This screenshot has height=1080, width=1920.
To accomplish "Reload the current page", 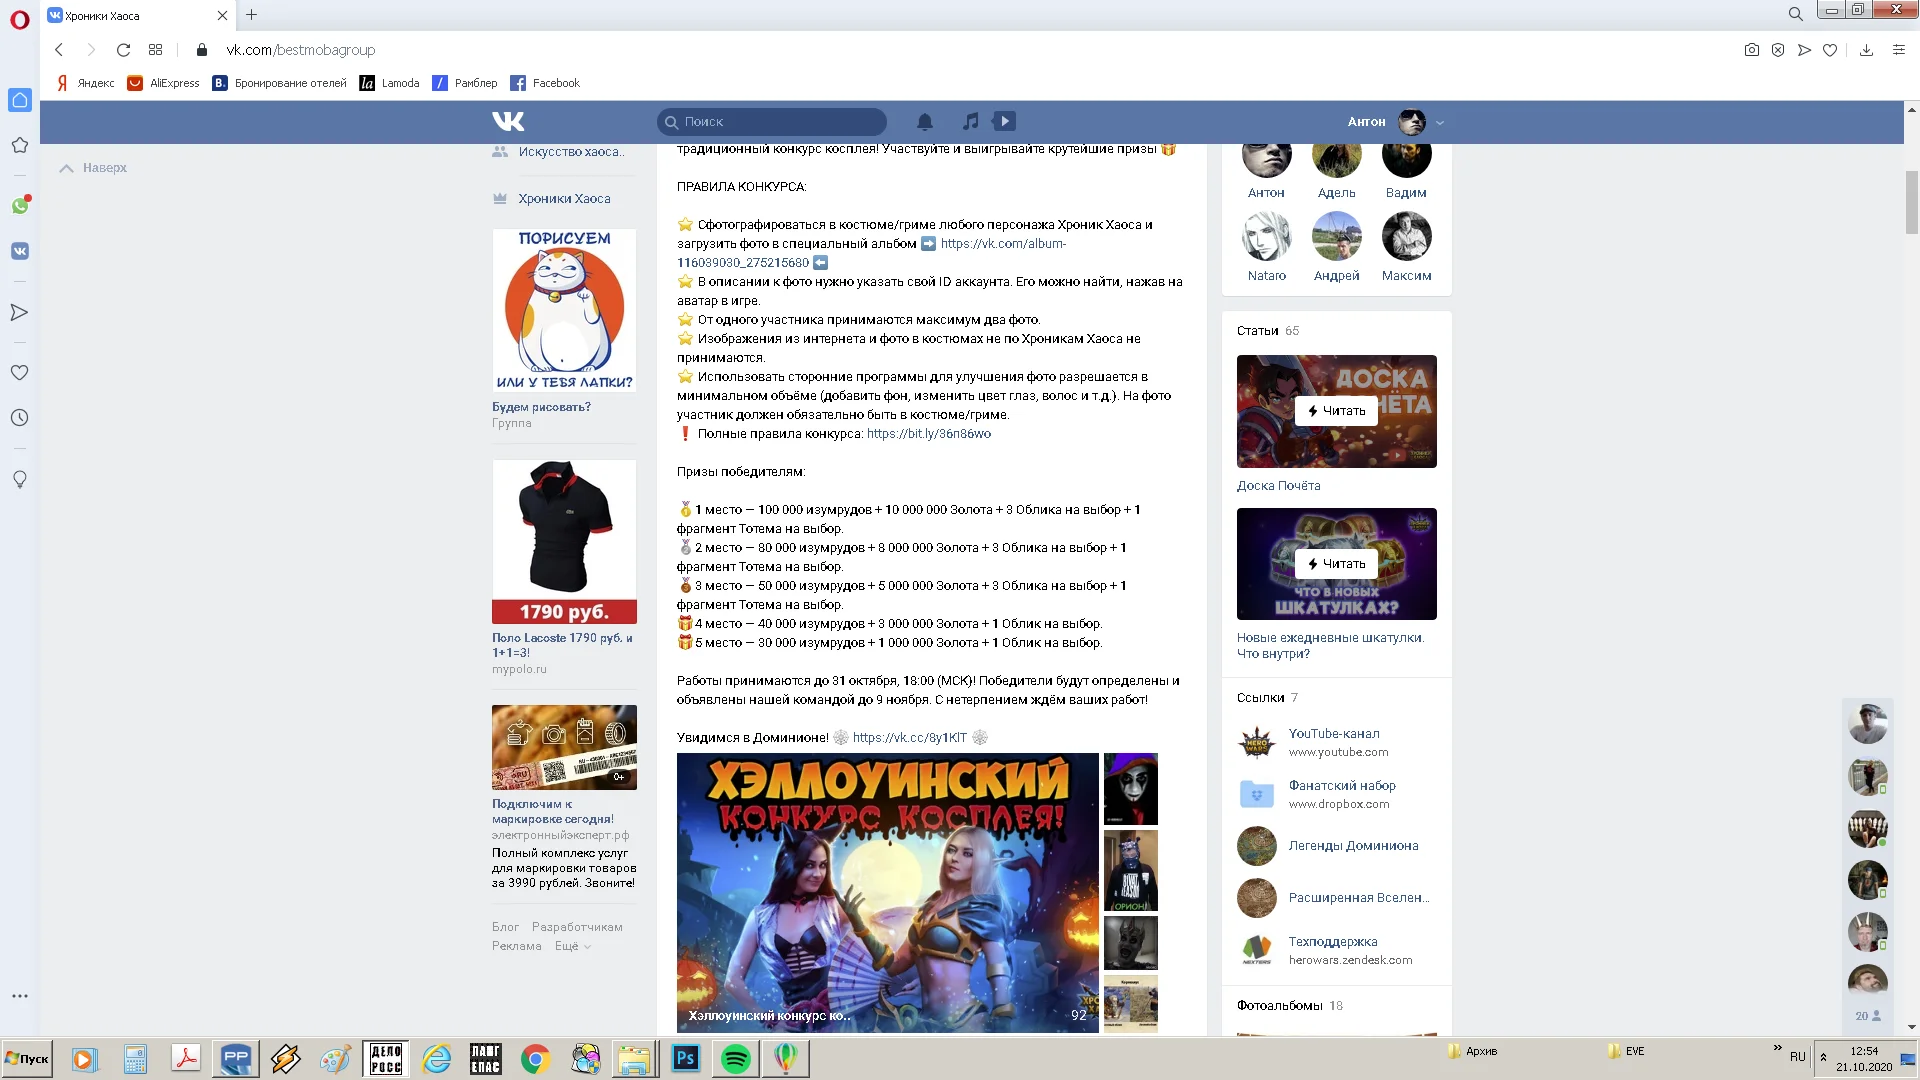I will (123, 50).
